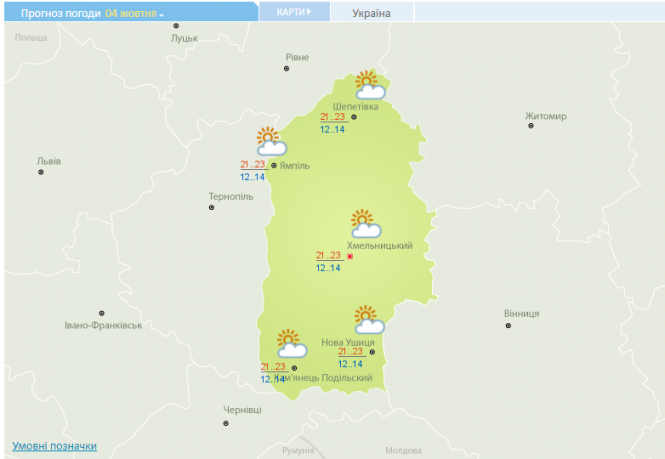The image size is (665, 459).
Task: Click the Нова Ушиця city dot marker
Action: click(x=372, y=352)
